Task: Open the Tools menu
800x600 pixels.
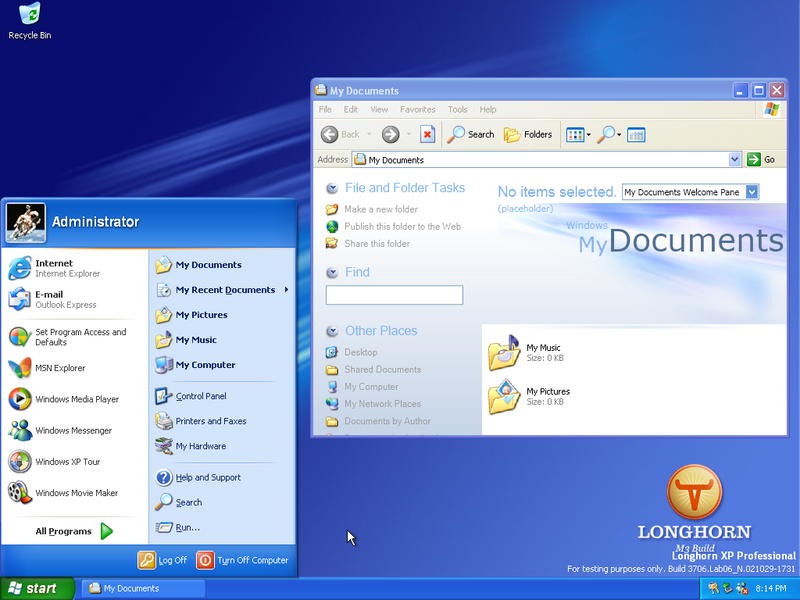Action: pyautogui.click(x=457, y=110)
